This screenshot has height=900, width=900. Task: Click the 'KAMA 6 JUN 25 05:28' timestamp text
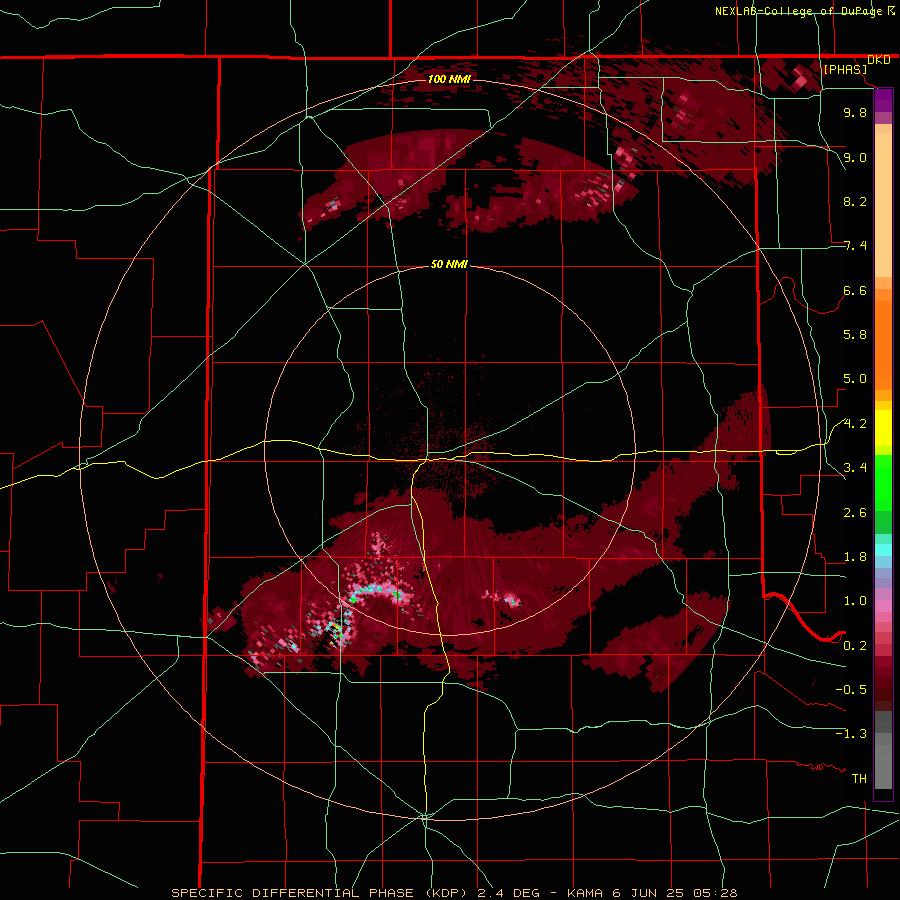652,893
